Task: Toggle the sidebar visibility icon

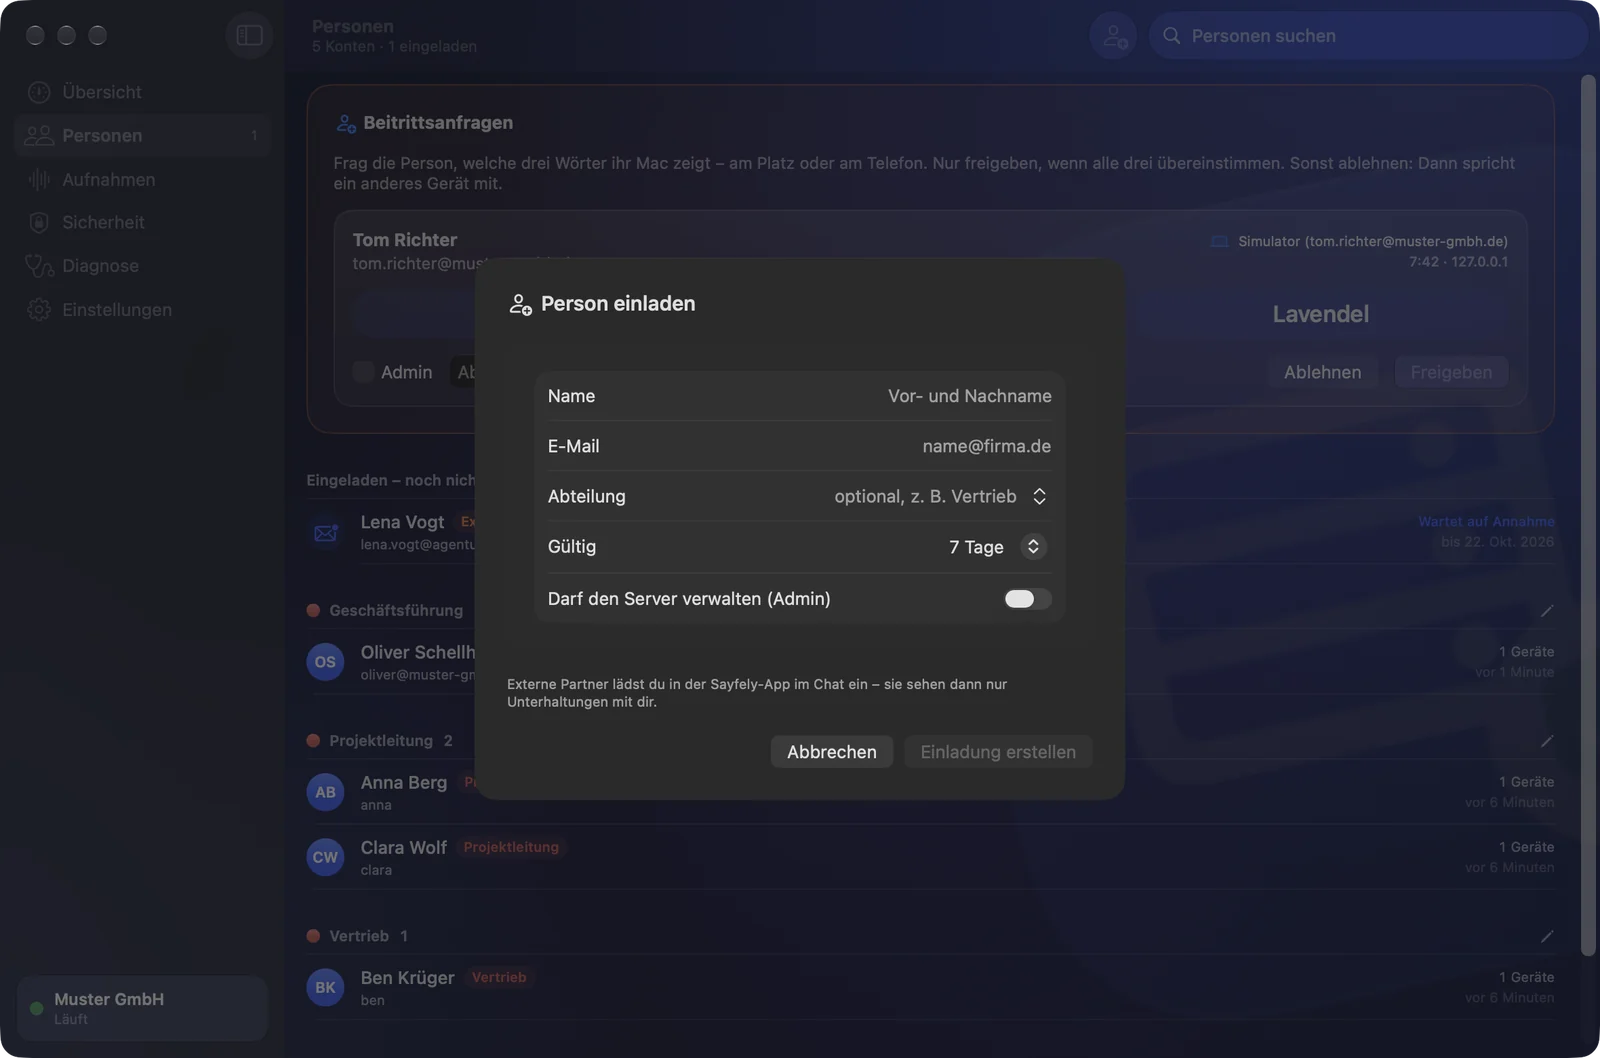Action: click(249, 36)
